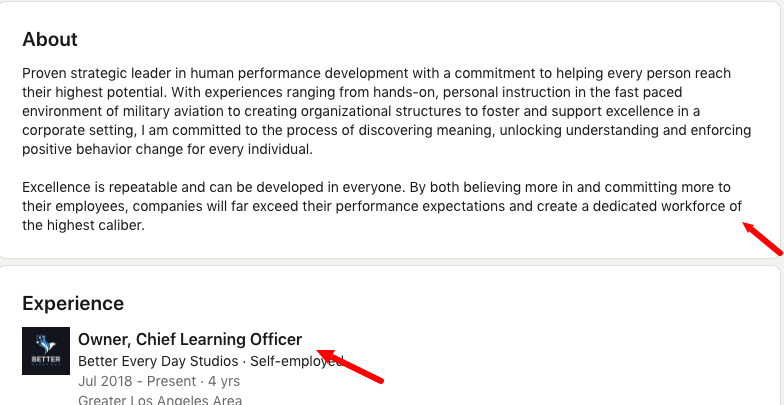
Task: Click the red arrow pointing at the job title
Action: 350,366
